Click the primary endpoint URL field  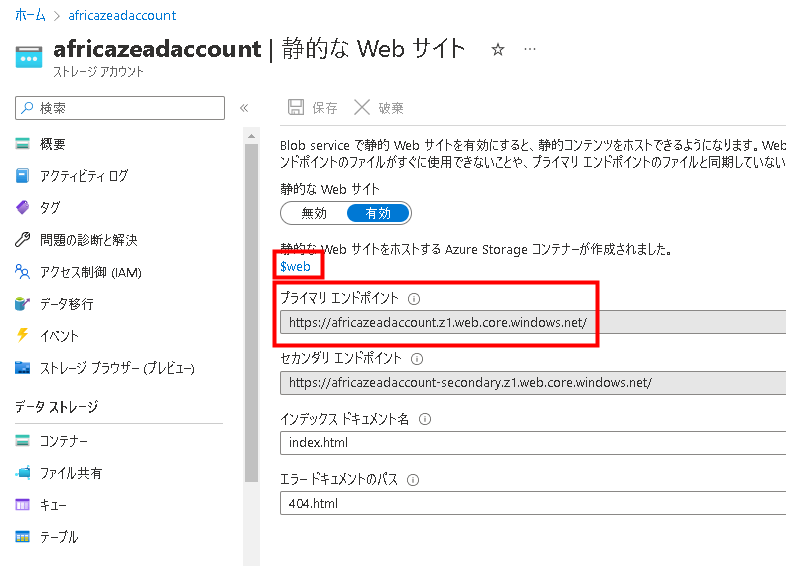[x=533, y=322]
